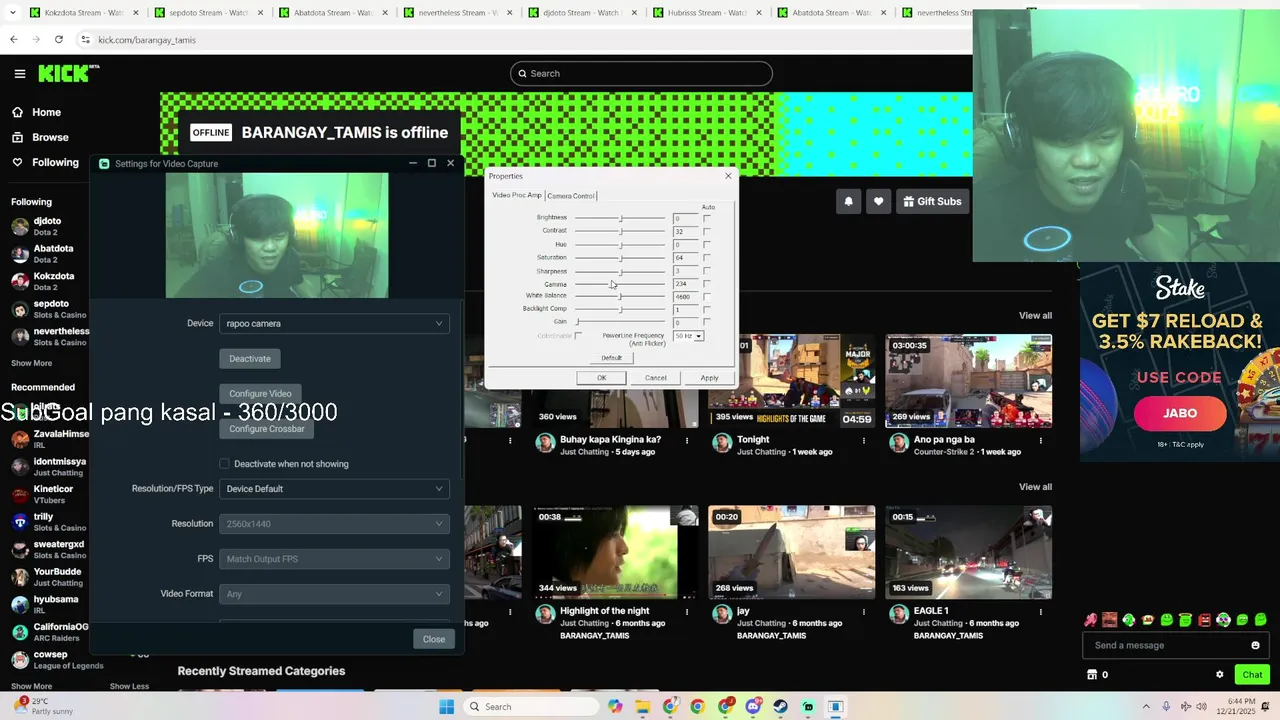The width and height of the screenshot is (1280, 720).
Task: Click Apply in Properties dialog
Action: pos(709,378)
